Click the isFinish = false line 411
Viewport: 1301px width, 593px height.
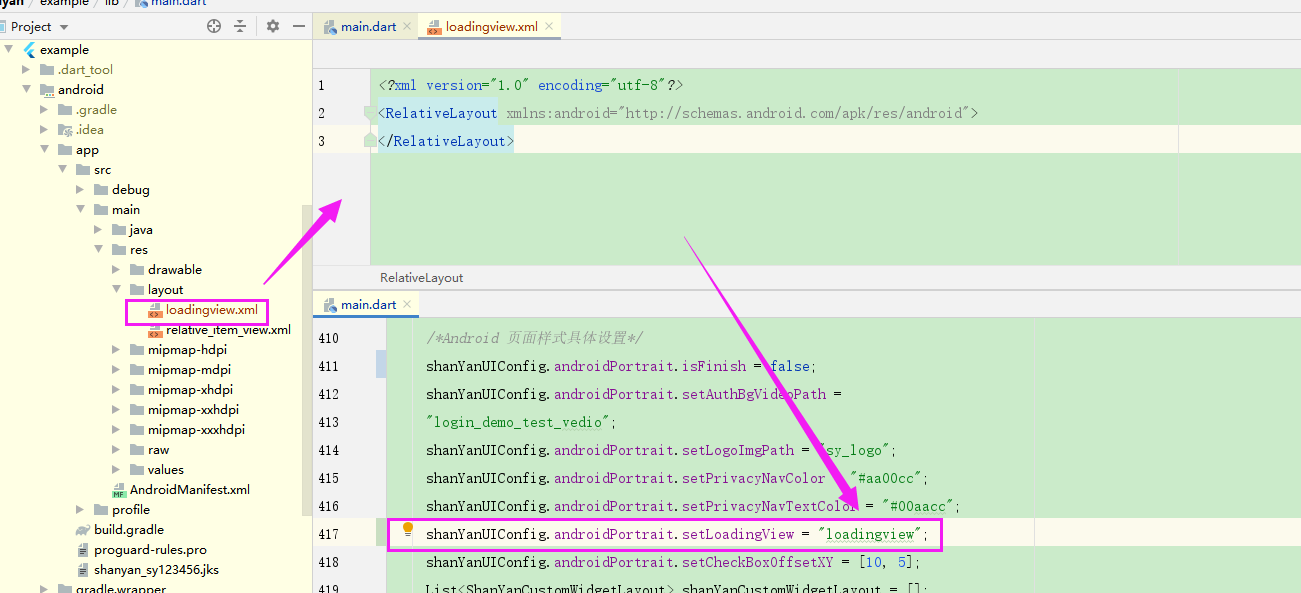(x=621, y=366)
